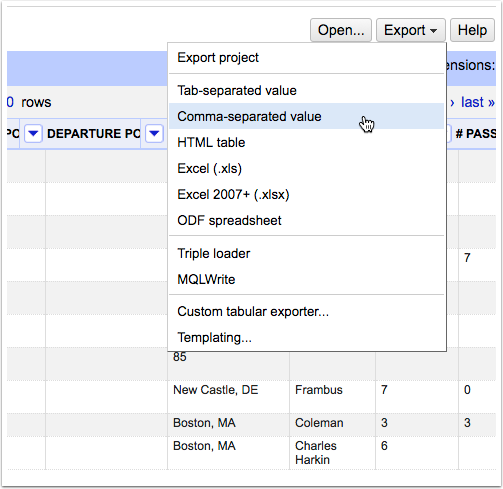Open column dropdown arrow right of DEPARTURE PO

tap(154, 134)
